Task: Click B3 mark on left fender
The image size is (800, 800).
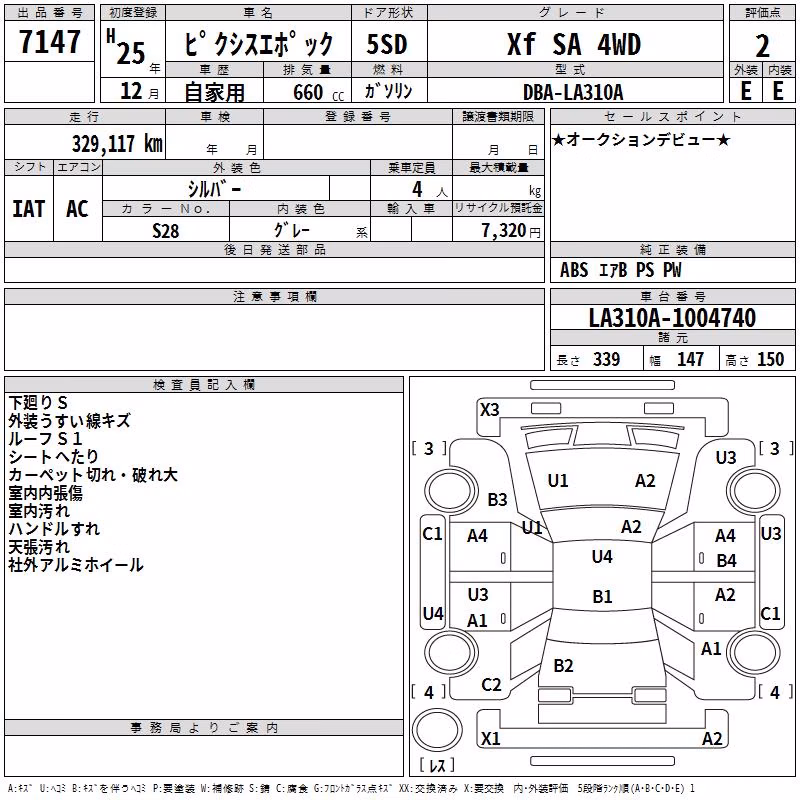Action: pos(497,499)
